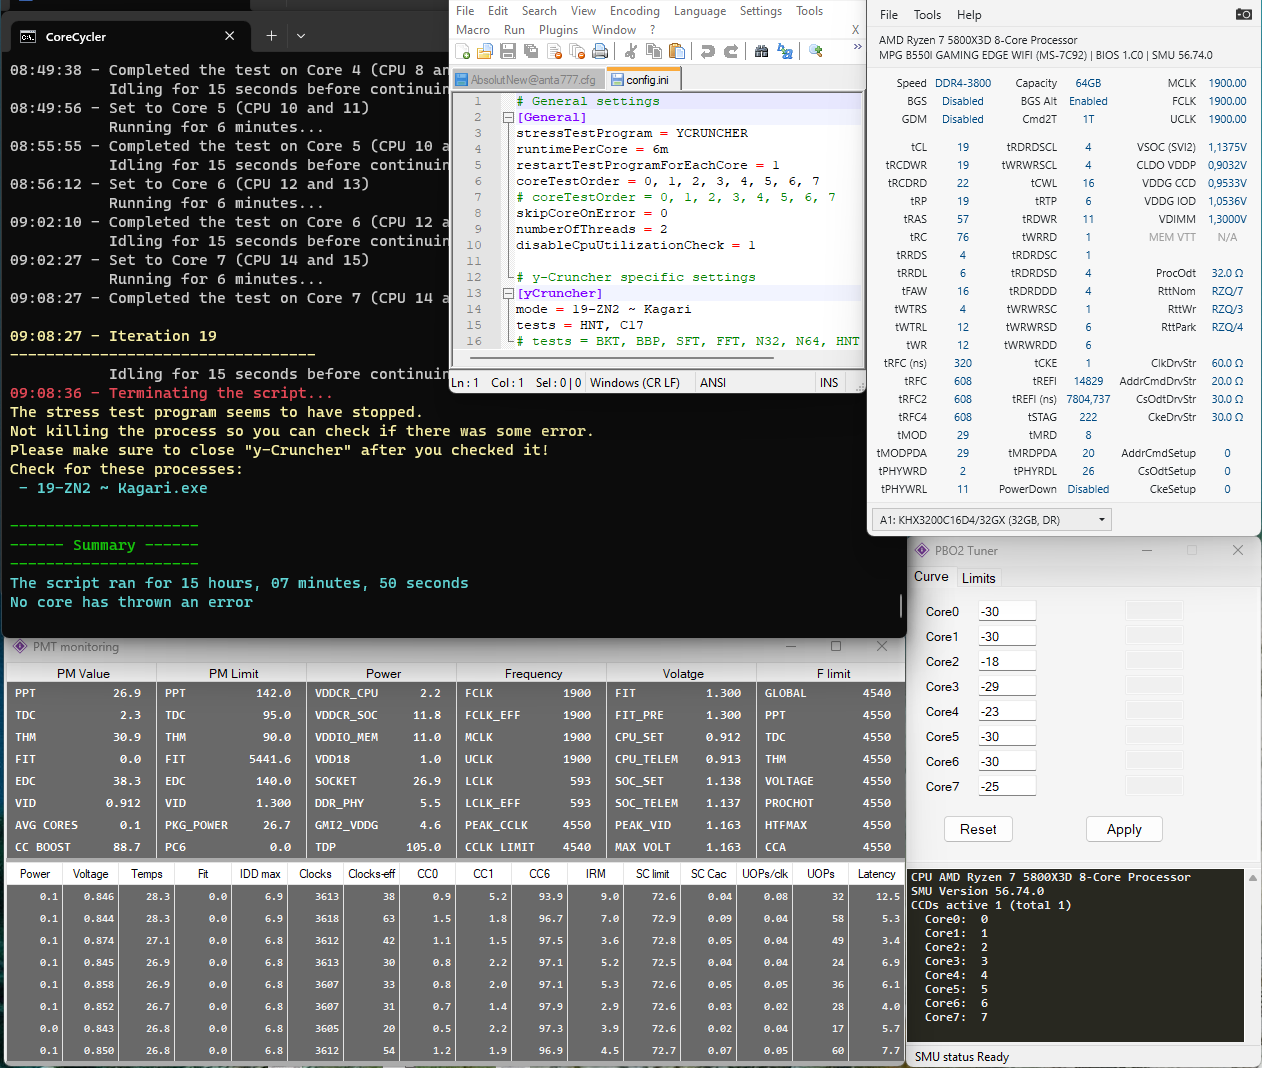Close the CoreCycler terminal tab
Viewport: 1262px width, 1068px height.
tap(229, 36)
